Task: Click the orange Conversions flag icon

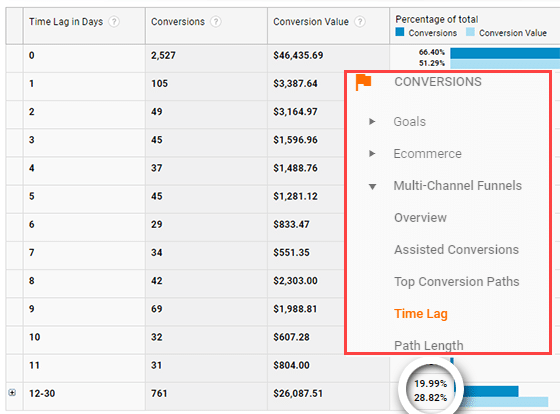Action: (363, 82)
